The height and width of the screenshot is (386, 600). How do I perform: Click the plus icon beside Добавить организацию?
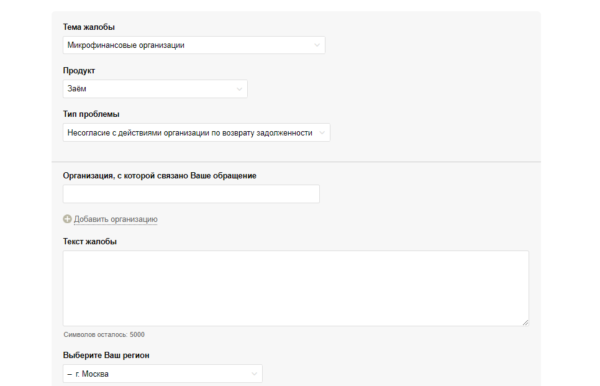click(x=67, y=219)
